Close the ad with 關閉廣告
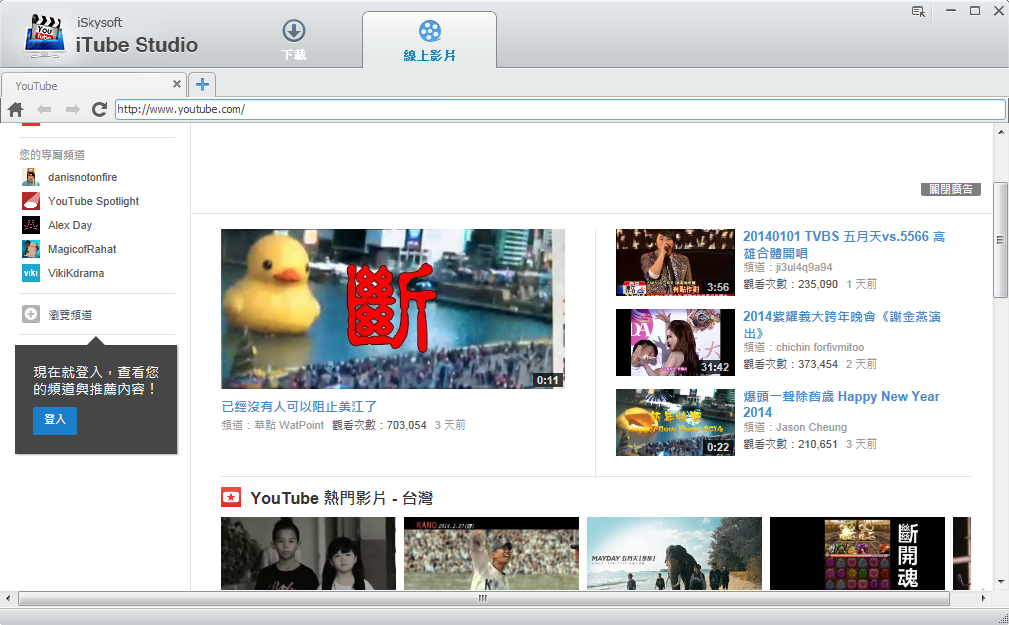This screenshot has width=1009, height=625. click(x=950, y=189)
